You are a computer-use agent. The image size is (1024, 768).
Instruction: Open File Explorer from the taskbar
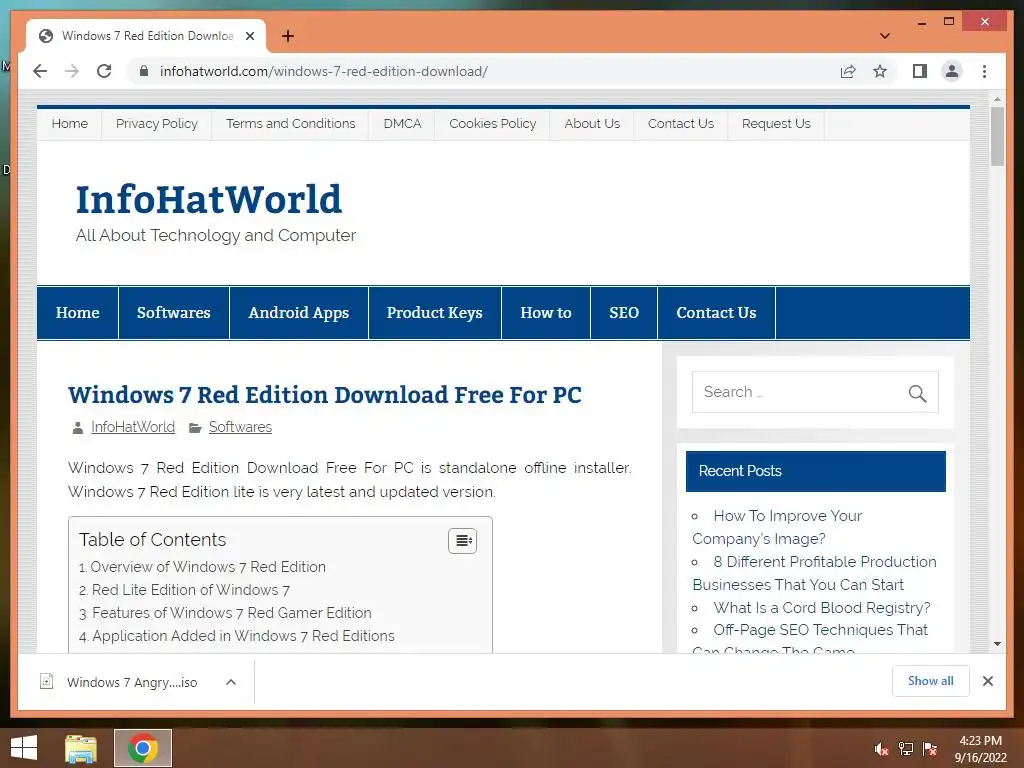click(x=81, y=748)
